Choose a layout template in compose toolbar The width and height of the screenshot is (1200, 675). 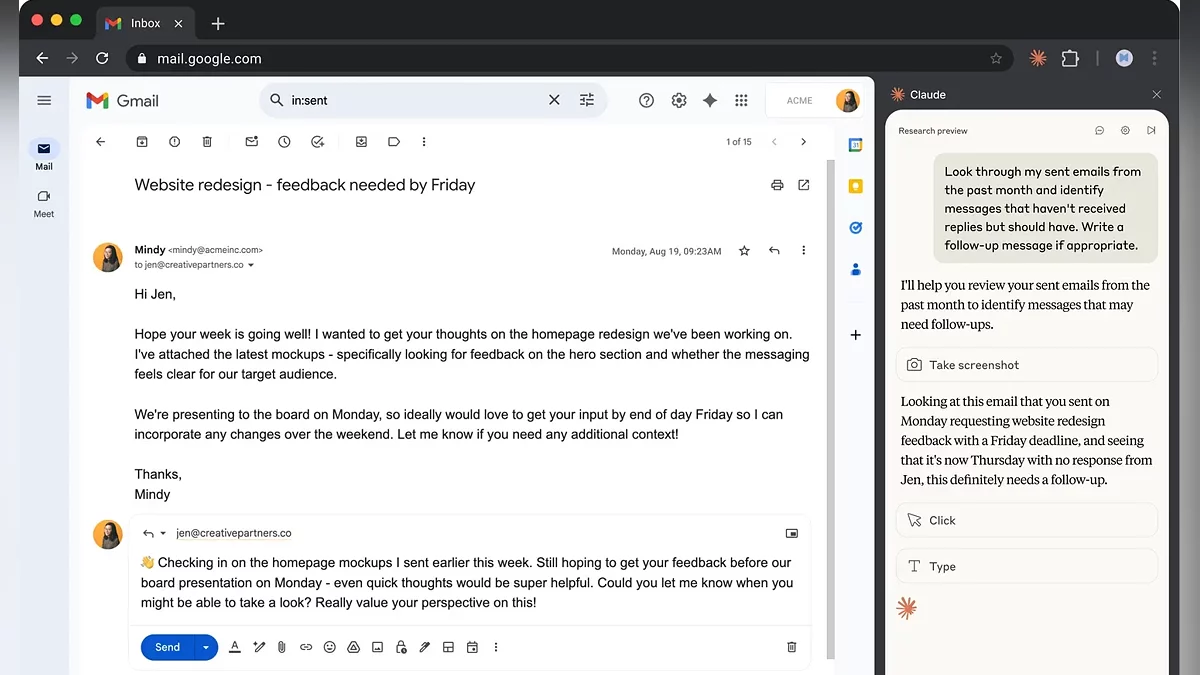(448, 647)
